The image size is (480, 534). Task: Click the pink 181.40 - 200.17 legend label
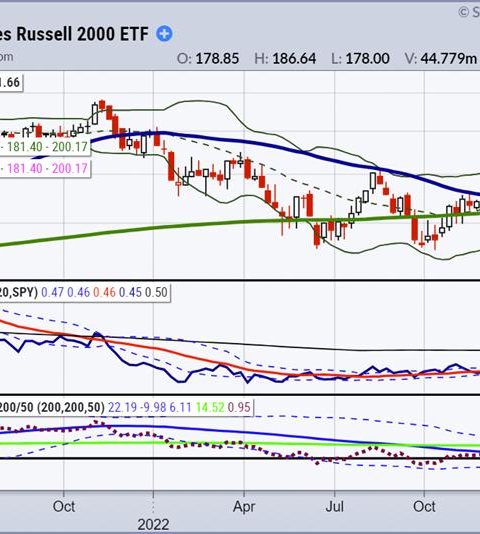pyautogui.click(x=45, y=168)
